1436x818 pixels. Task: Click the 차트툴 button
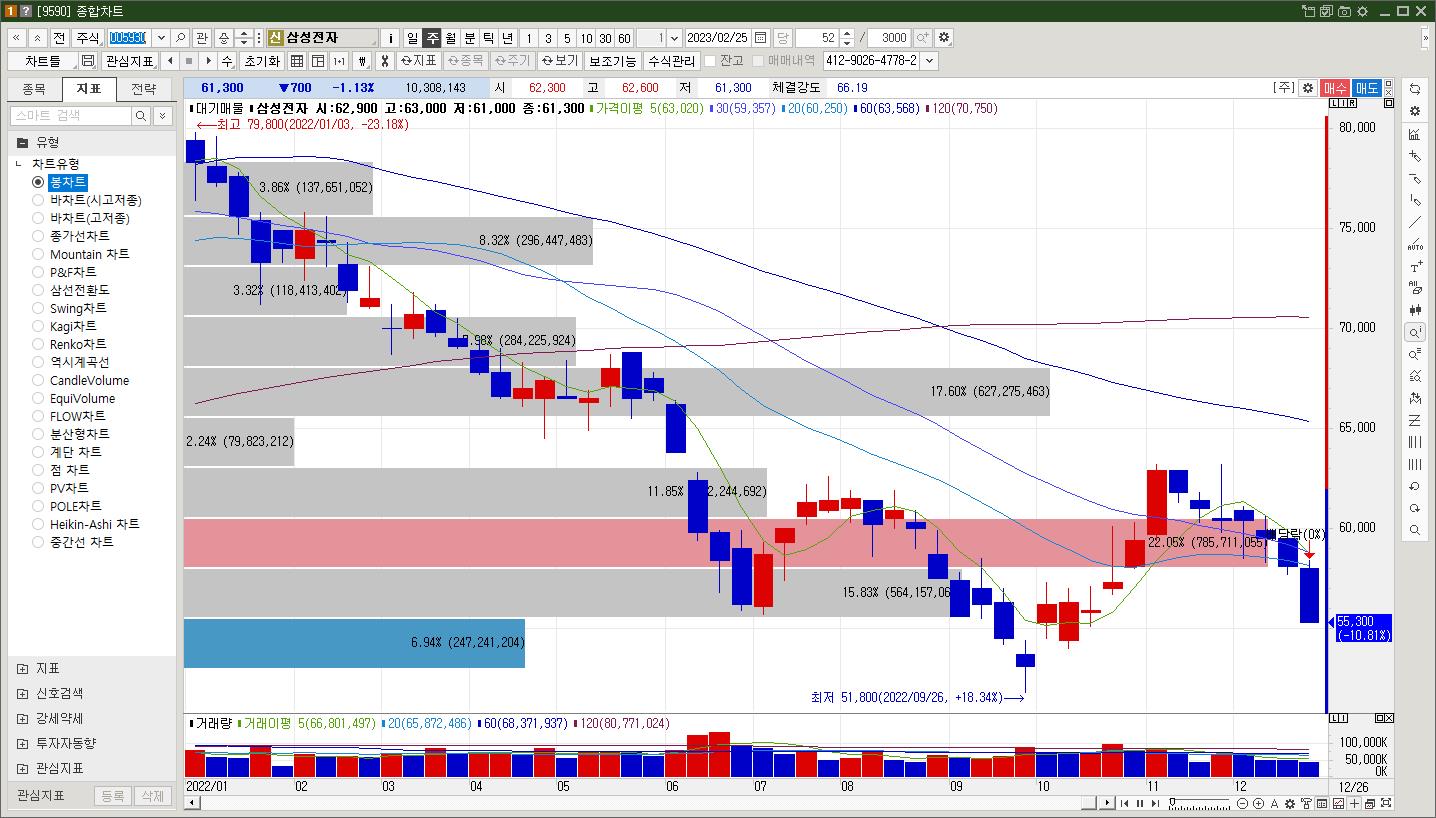43,61
